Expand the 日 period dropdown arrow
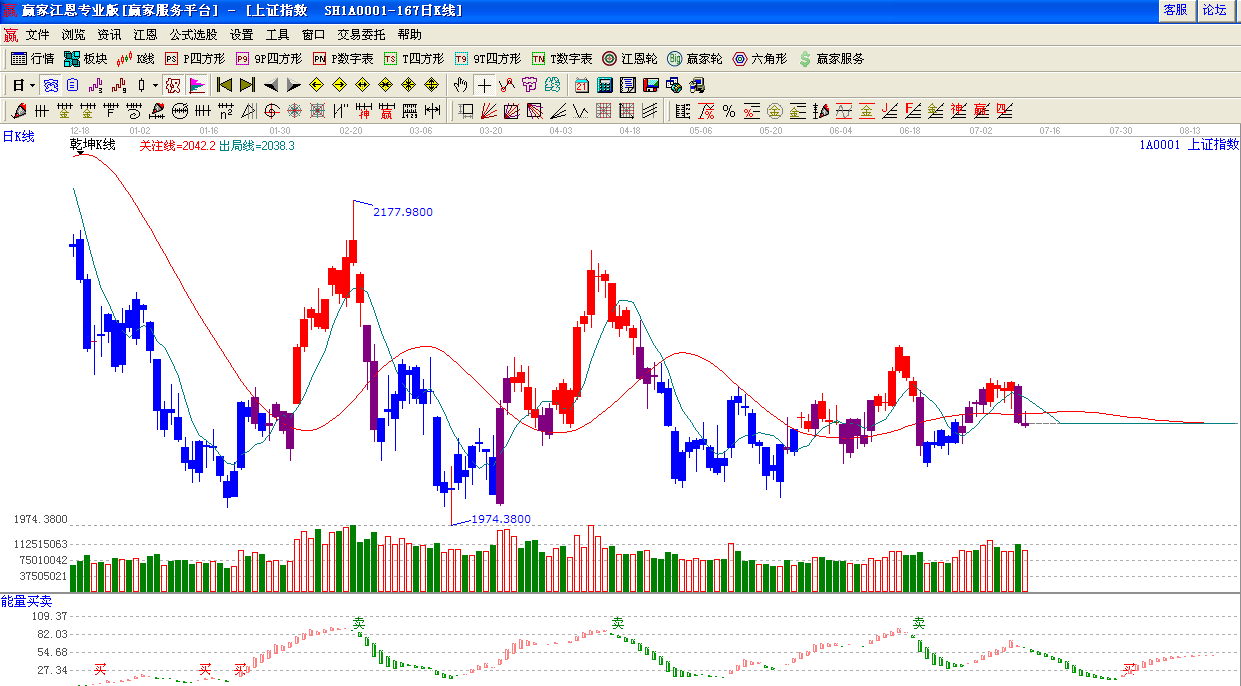 (x=32, y=85)
